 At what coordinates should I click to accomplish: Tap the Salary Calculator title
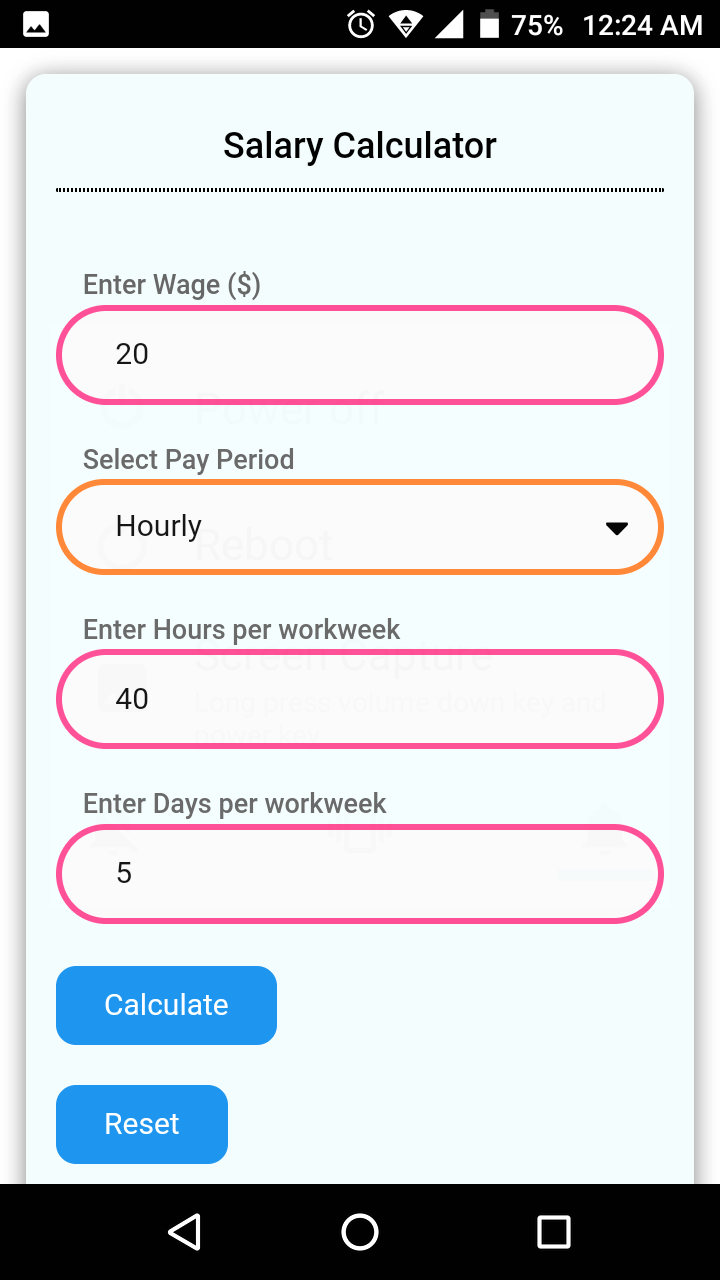360,146
